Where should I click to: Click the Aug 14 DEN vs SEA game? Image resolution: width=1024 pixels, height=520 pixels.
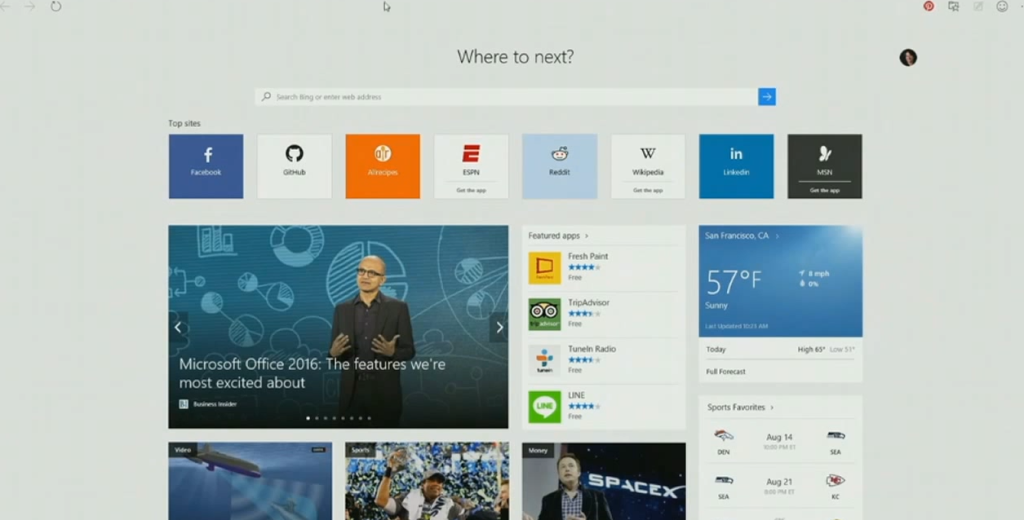point(780,442)
